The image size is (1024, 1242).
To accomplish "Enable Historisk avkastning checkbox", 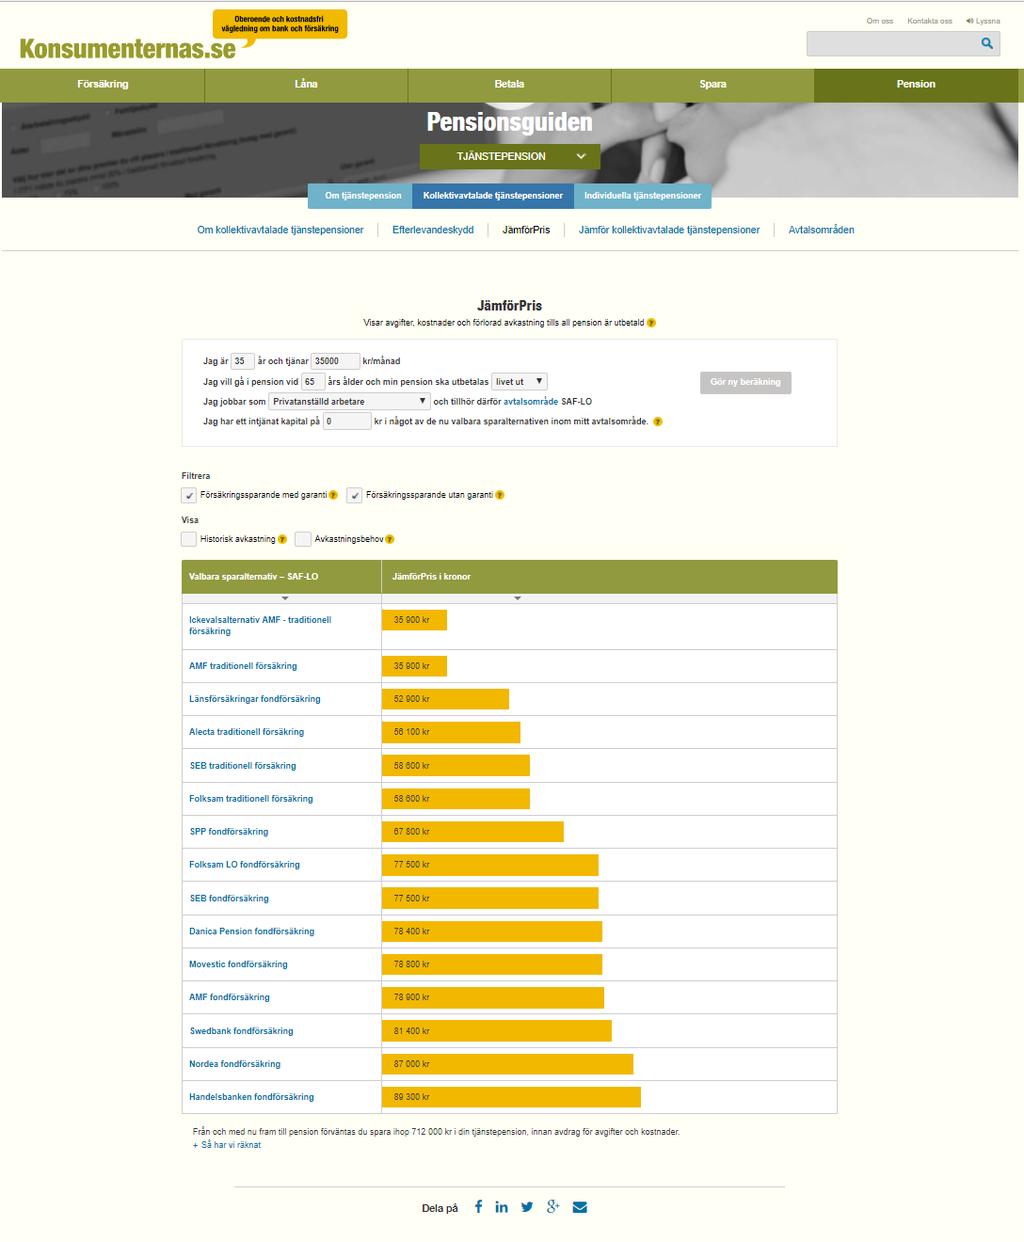I will (x=189, y=539).
